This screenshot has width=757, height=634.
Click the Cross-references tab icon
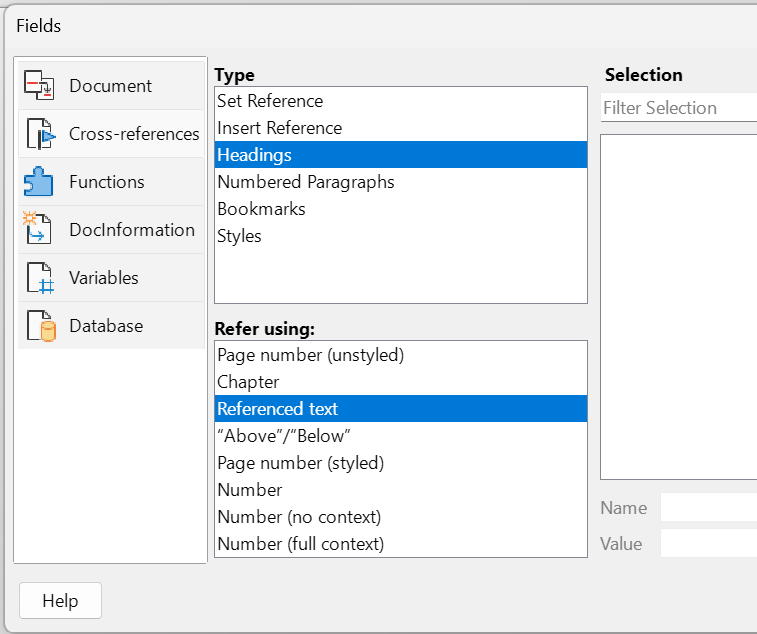[x=41, y=134]
